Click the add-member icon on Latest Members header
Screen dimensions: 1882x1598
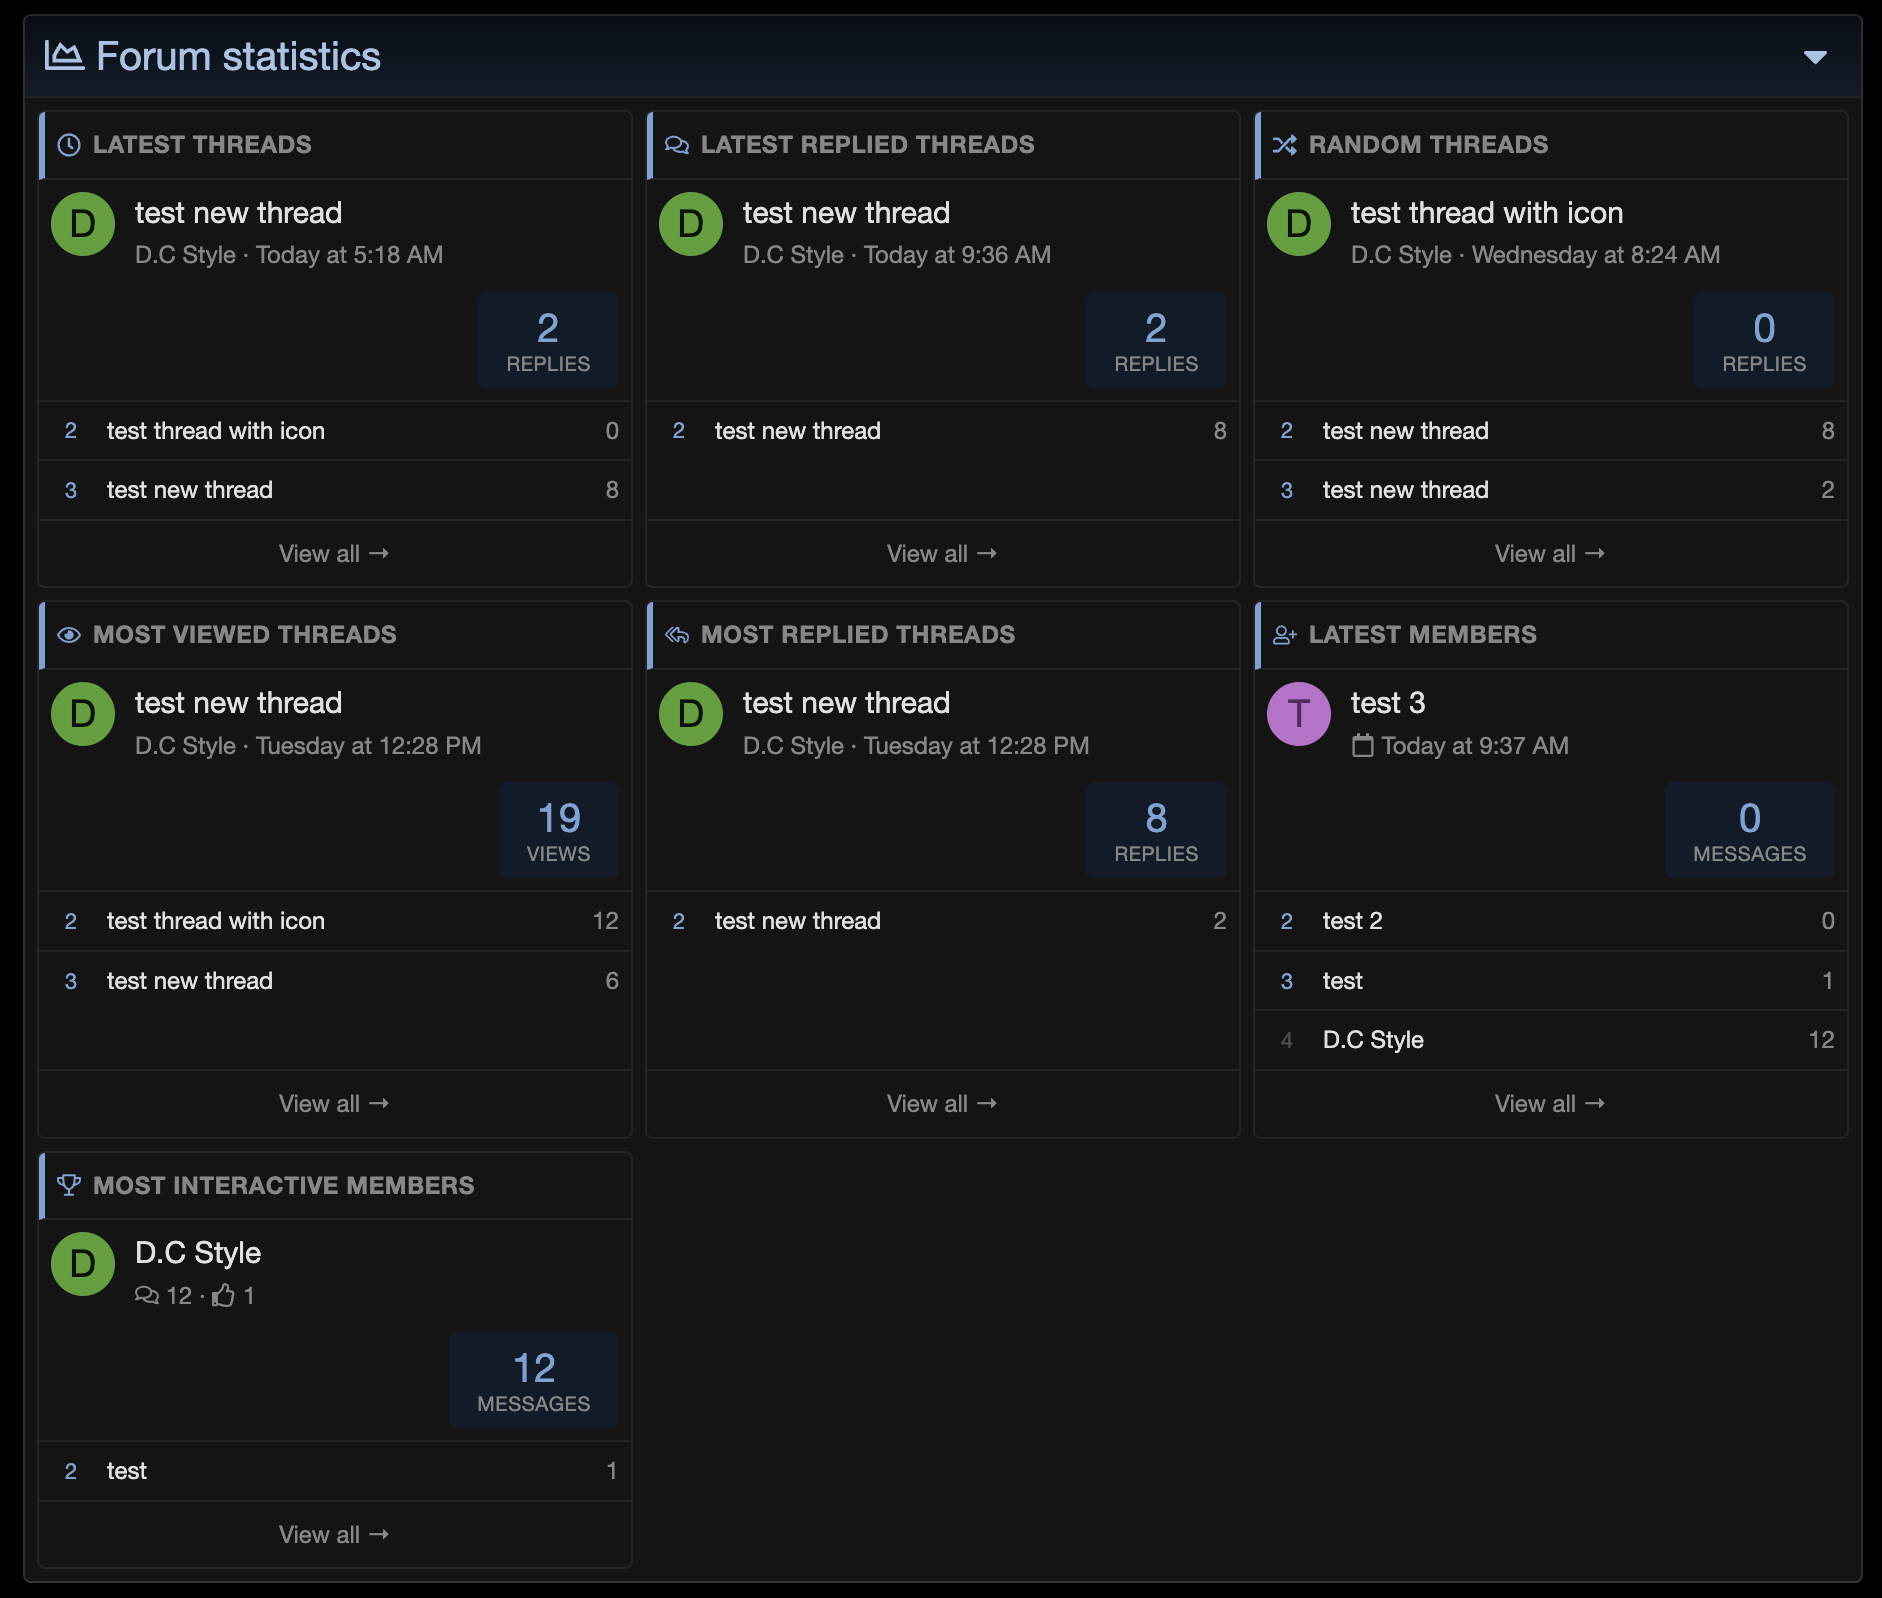[1284, 634]
